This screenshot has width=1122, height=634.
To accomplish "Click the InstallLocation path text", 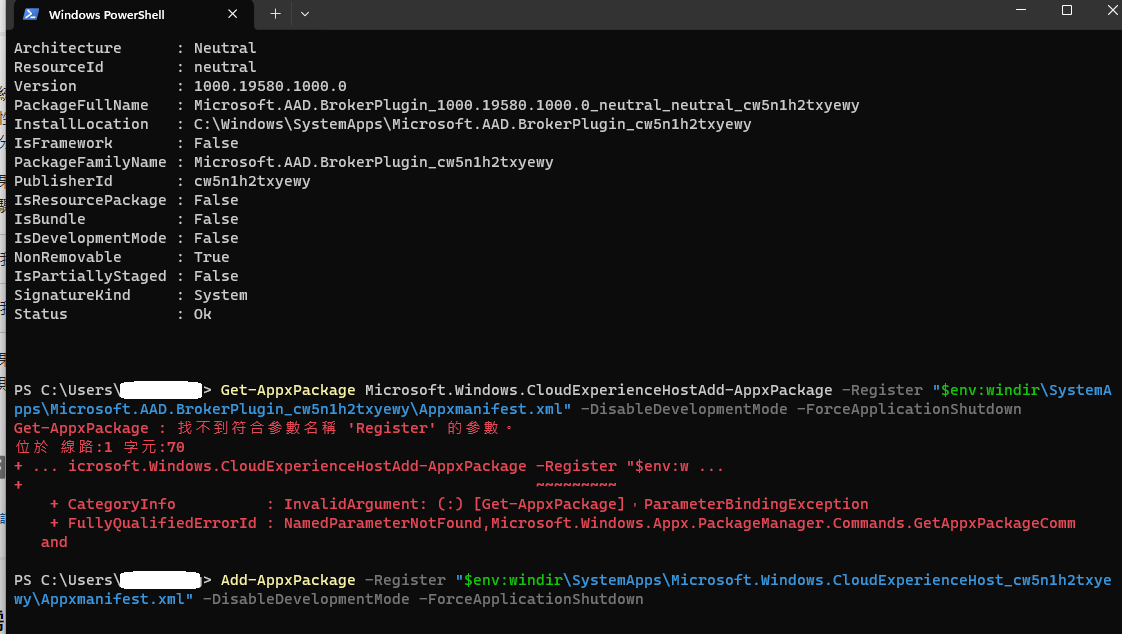I will (472, 125).
